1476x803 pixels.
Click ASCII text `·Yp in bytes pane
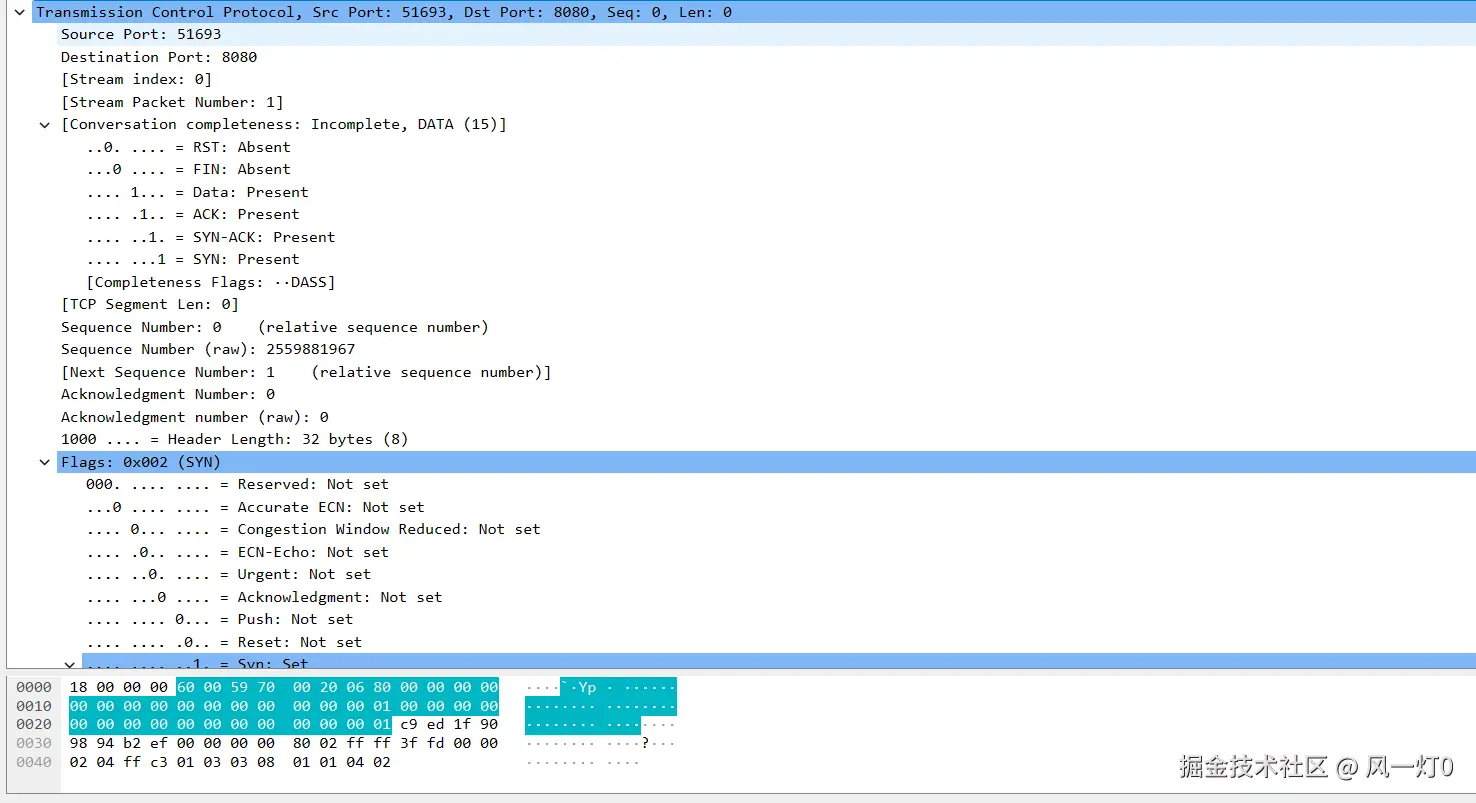pos(578,687)
